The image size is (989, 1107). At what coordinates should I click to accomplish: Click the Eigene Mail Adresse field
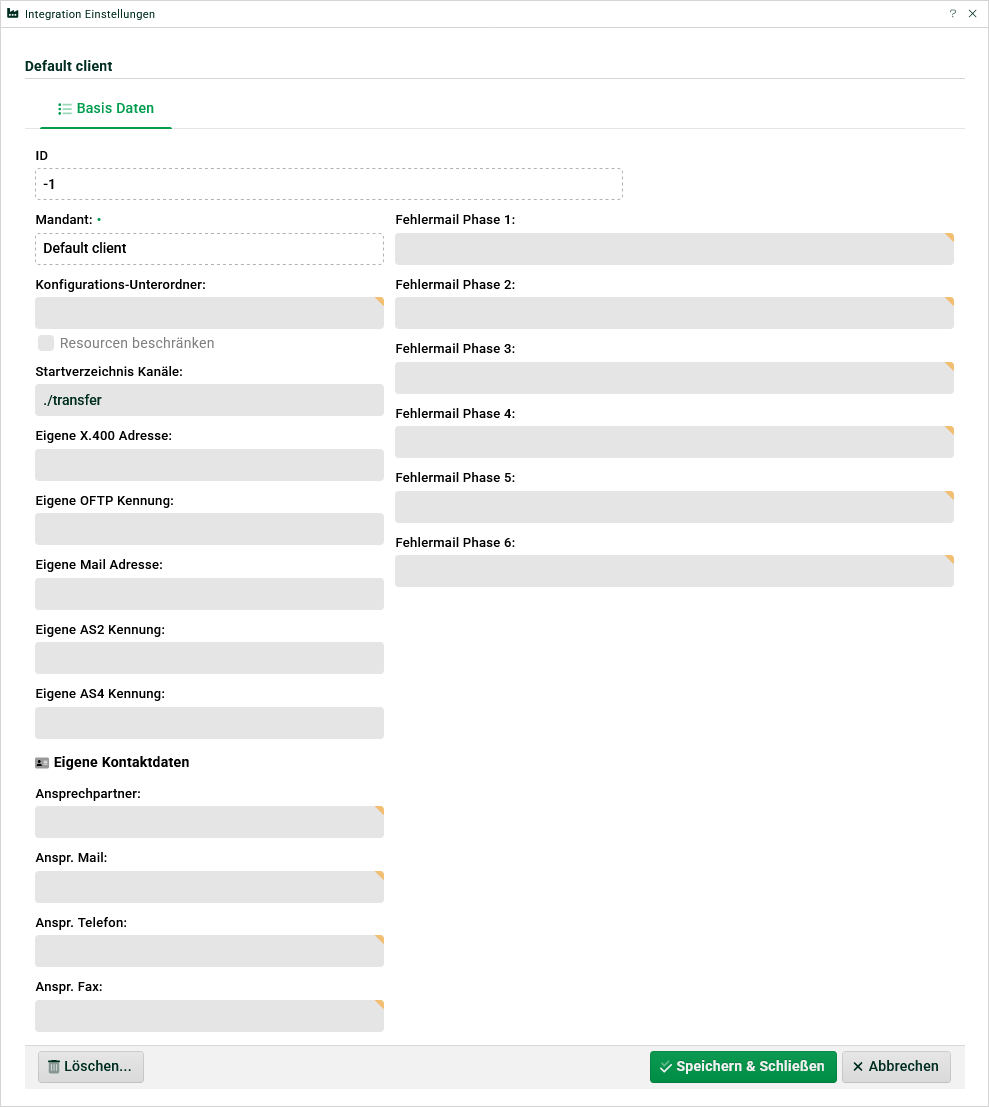pyautogui.click(x=209, y=594)
